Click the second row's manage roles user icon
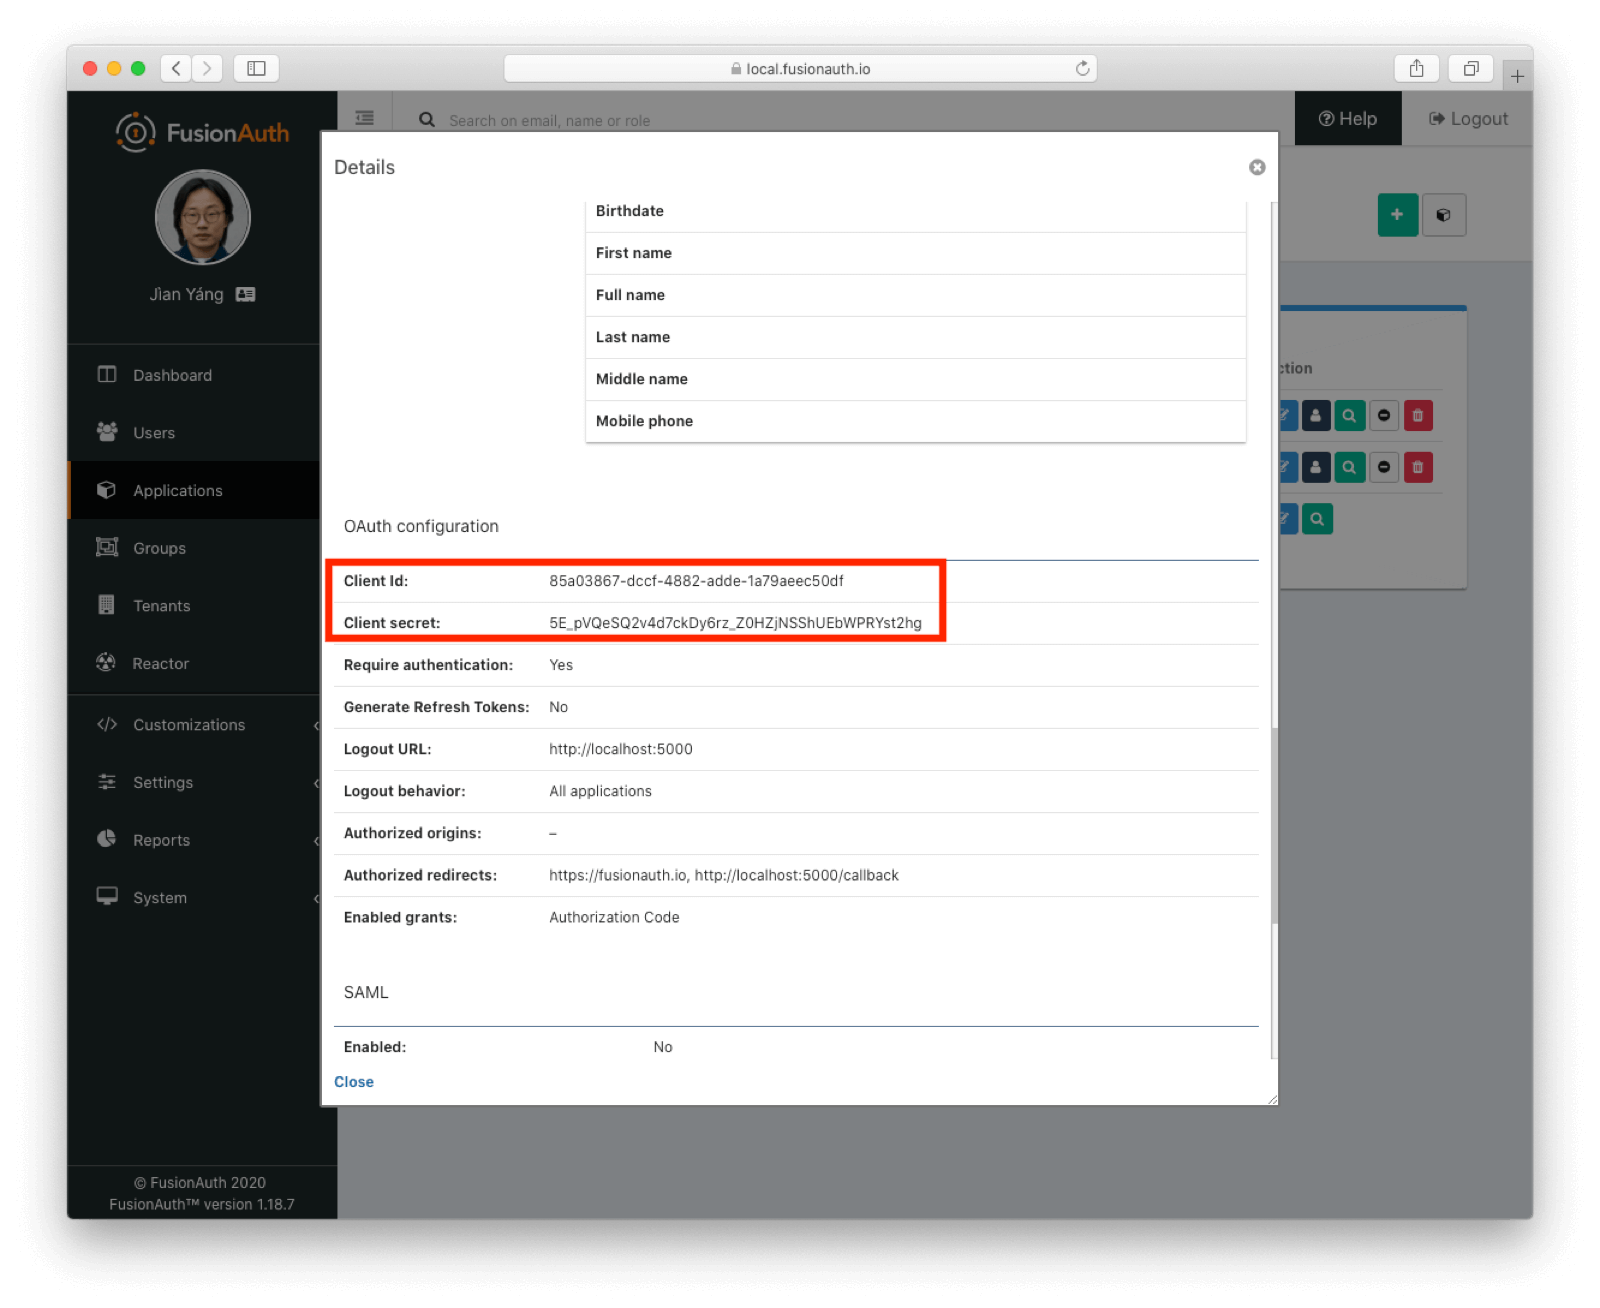1600x1308 pixels. coord(1316,467)
